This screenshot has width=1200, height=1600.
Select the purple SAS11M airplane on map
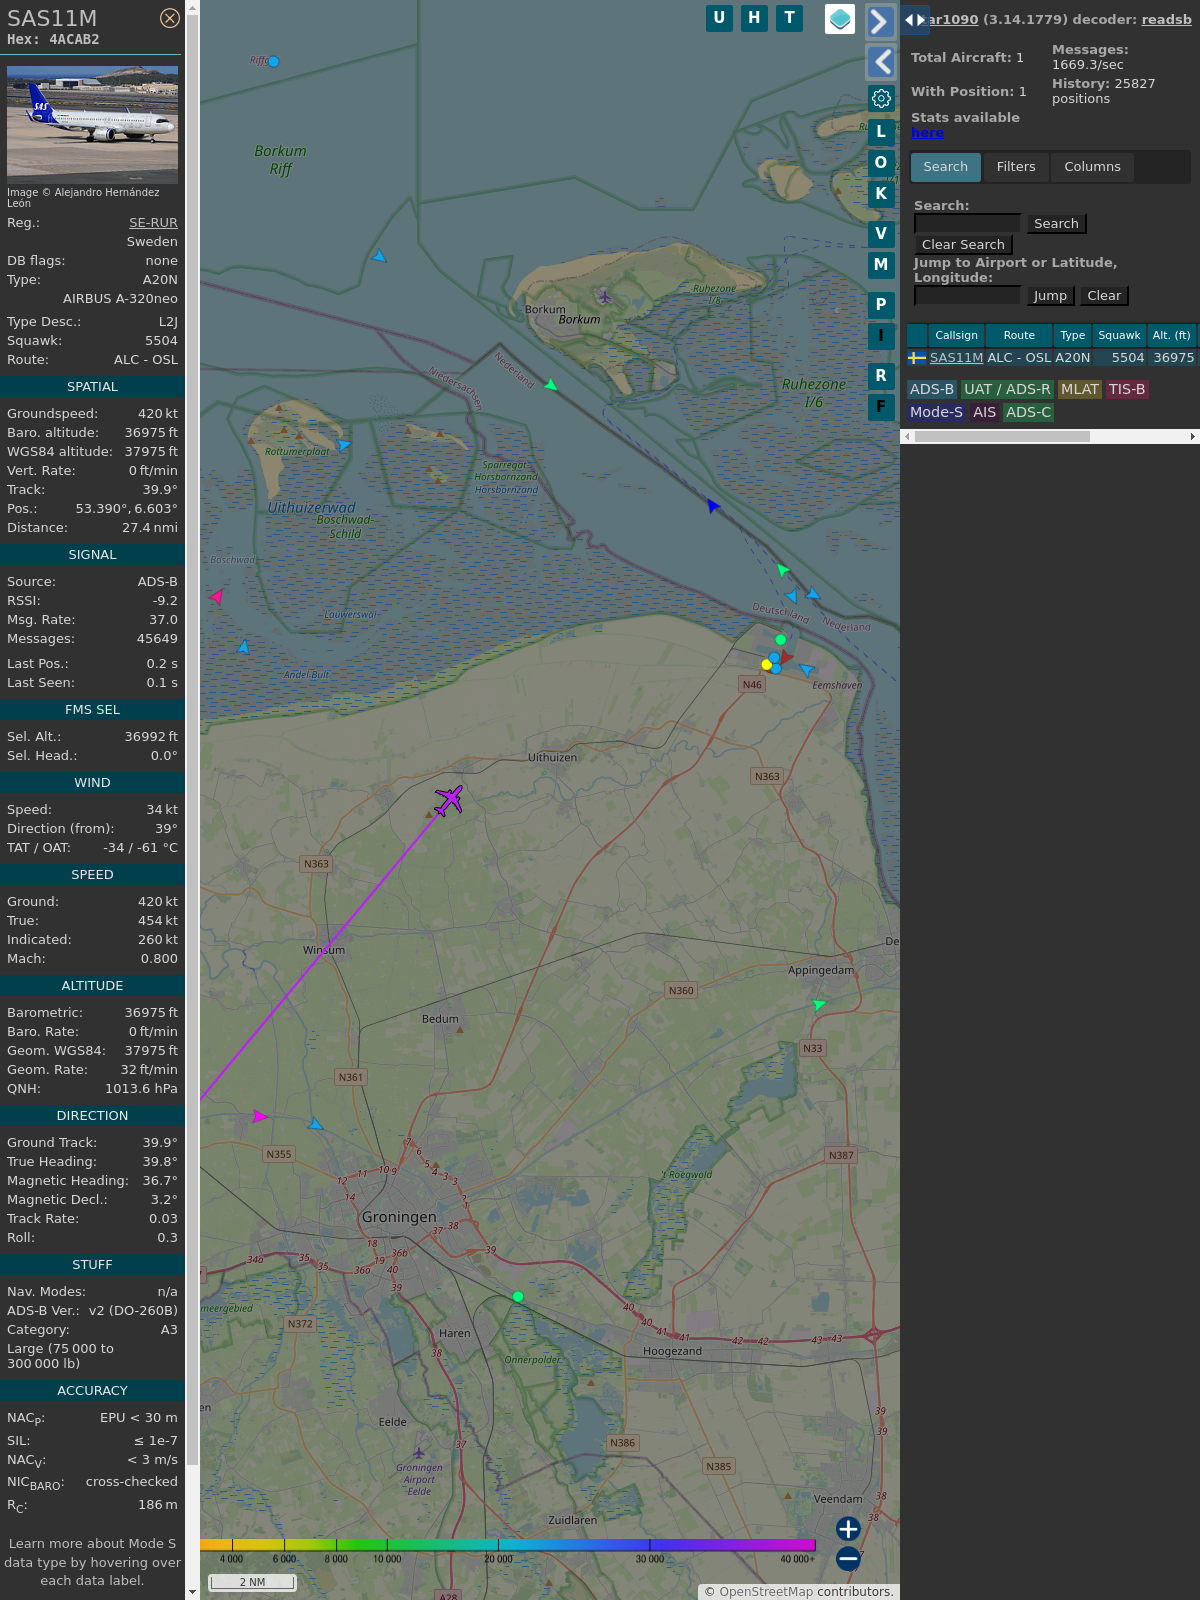[449, 800]
